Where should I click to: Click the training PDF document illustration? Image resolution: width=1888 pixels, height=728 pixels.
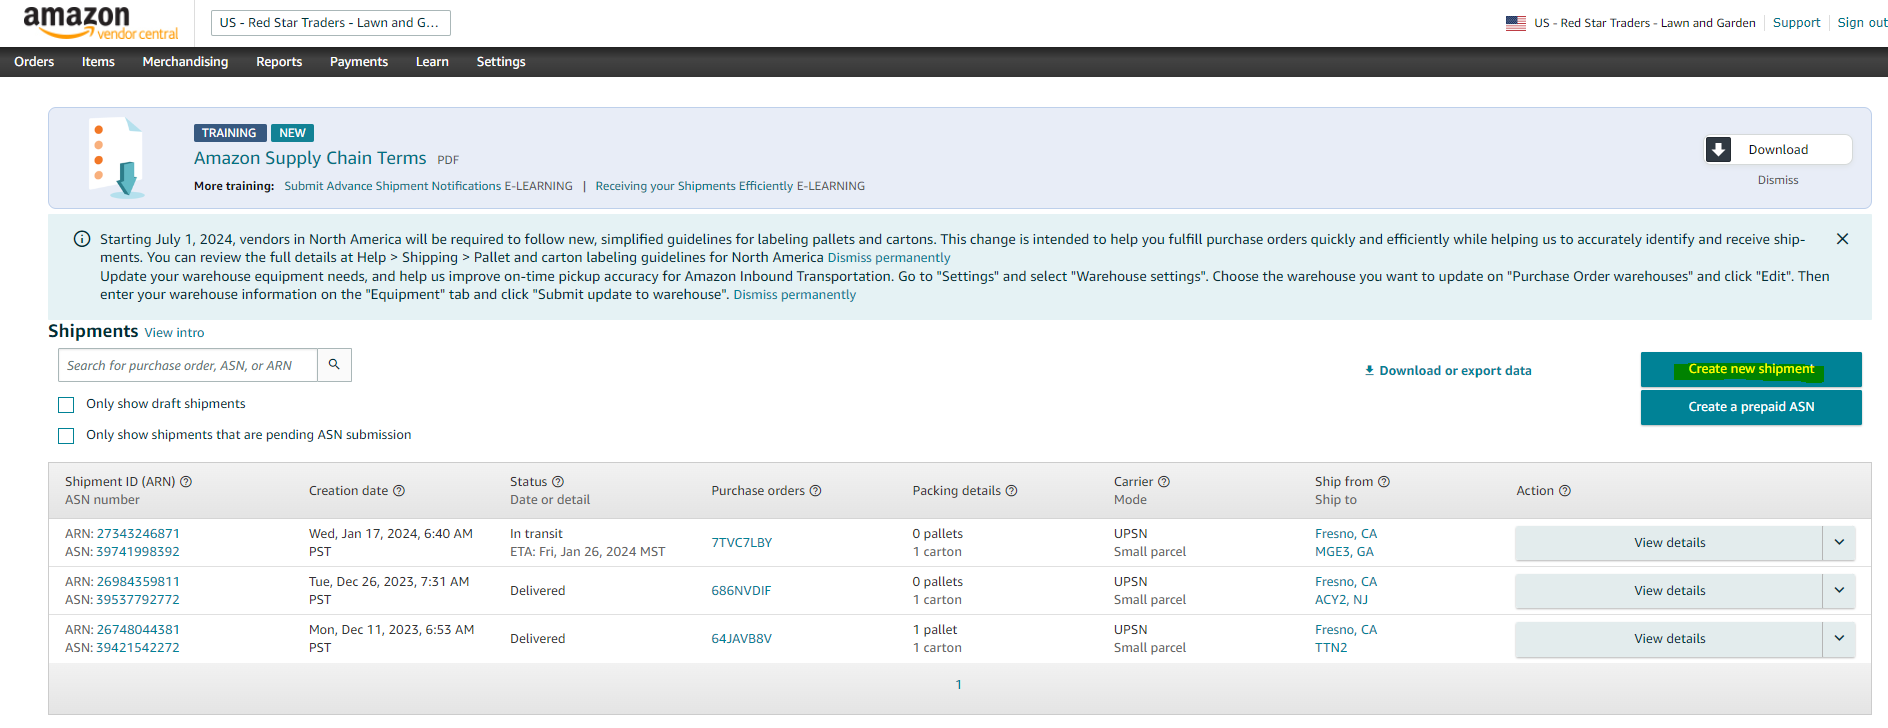[x=118, y=157]
